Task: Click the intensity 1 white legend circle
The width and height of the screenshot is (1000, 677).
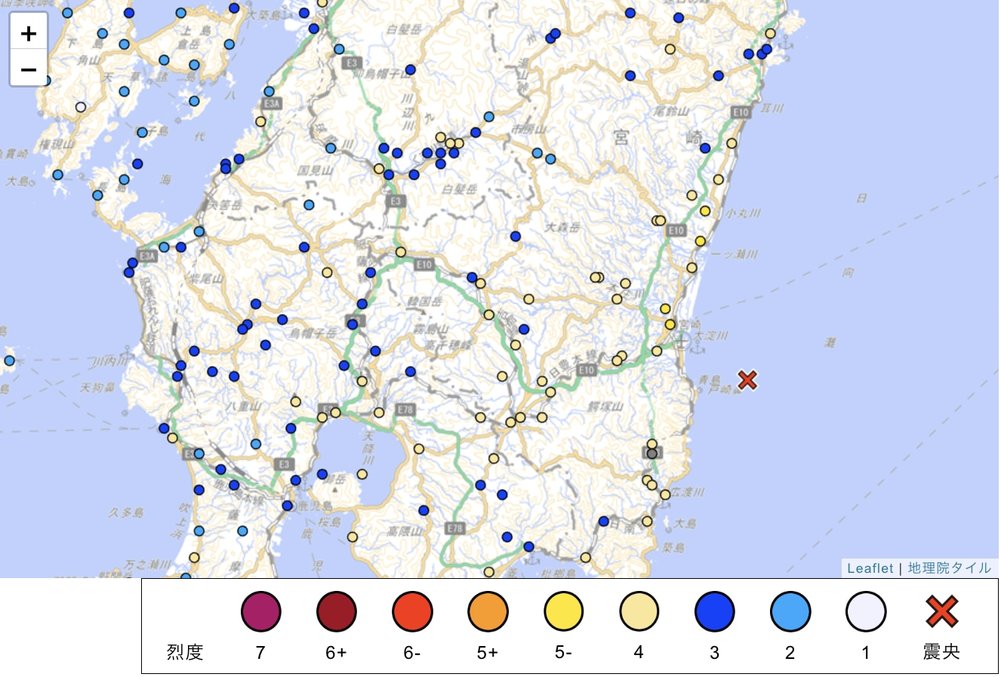Action: 866,611
